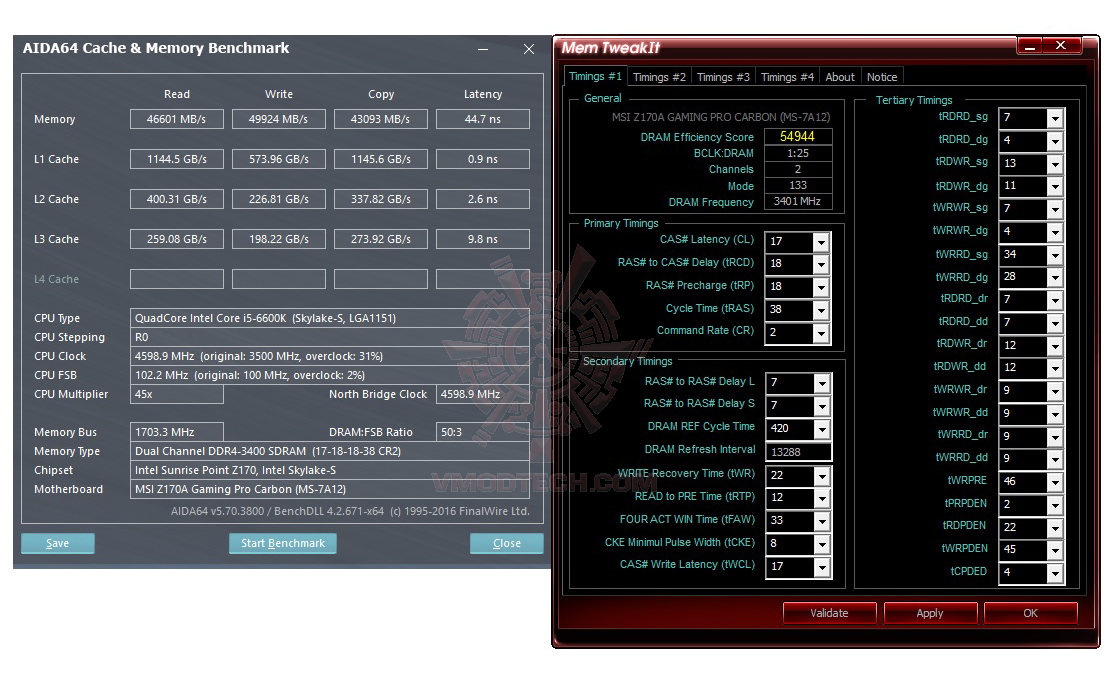This screenshot has height=675, width=1108.
Task: Click the Memory Read value 46601 MB/s
Action: click(177, 119)
